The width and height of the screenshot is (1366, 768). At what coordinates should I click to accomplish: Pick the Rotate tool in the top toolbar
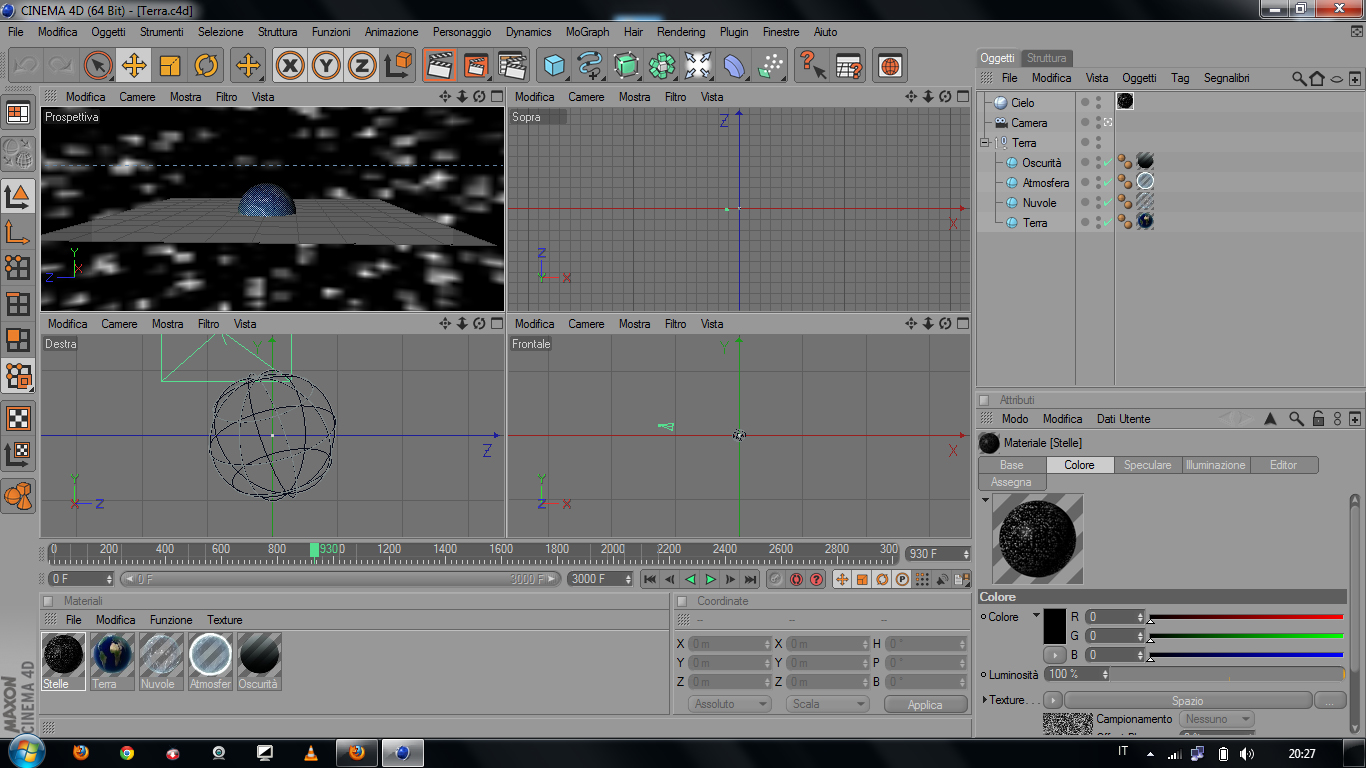tap(206, 66)
